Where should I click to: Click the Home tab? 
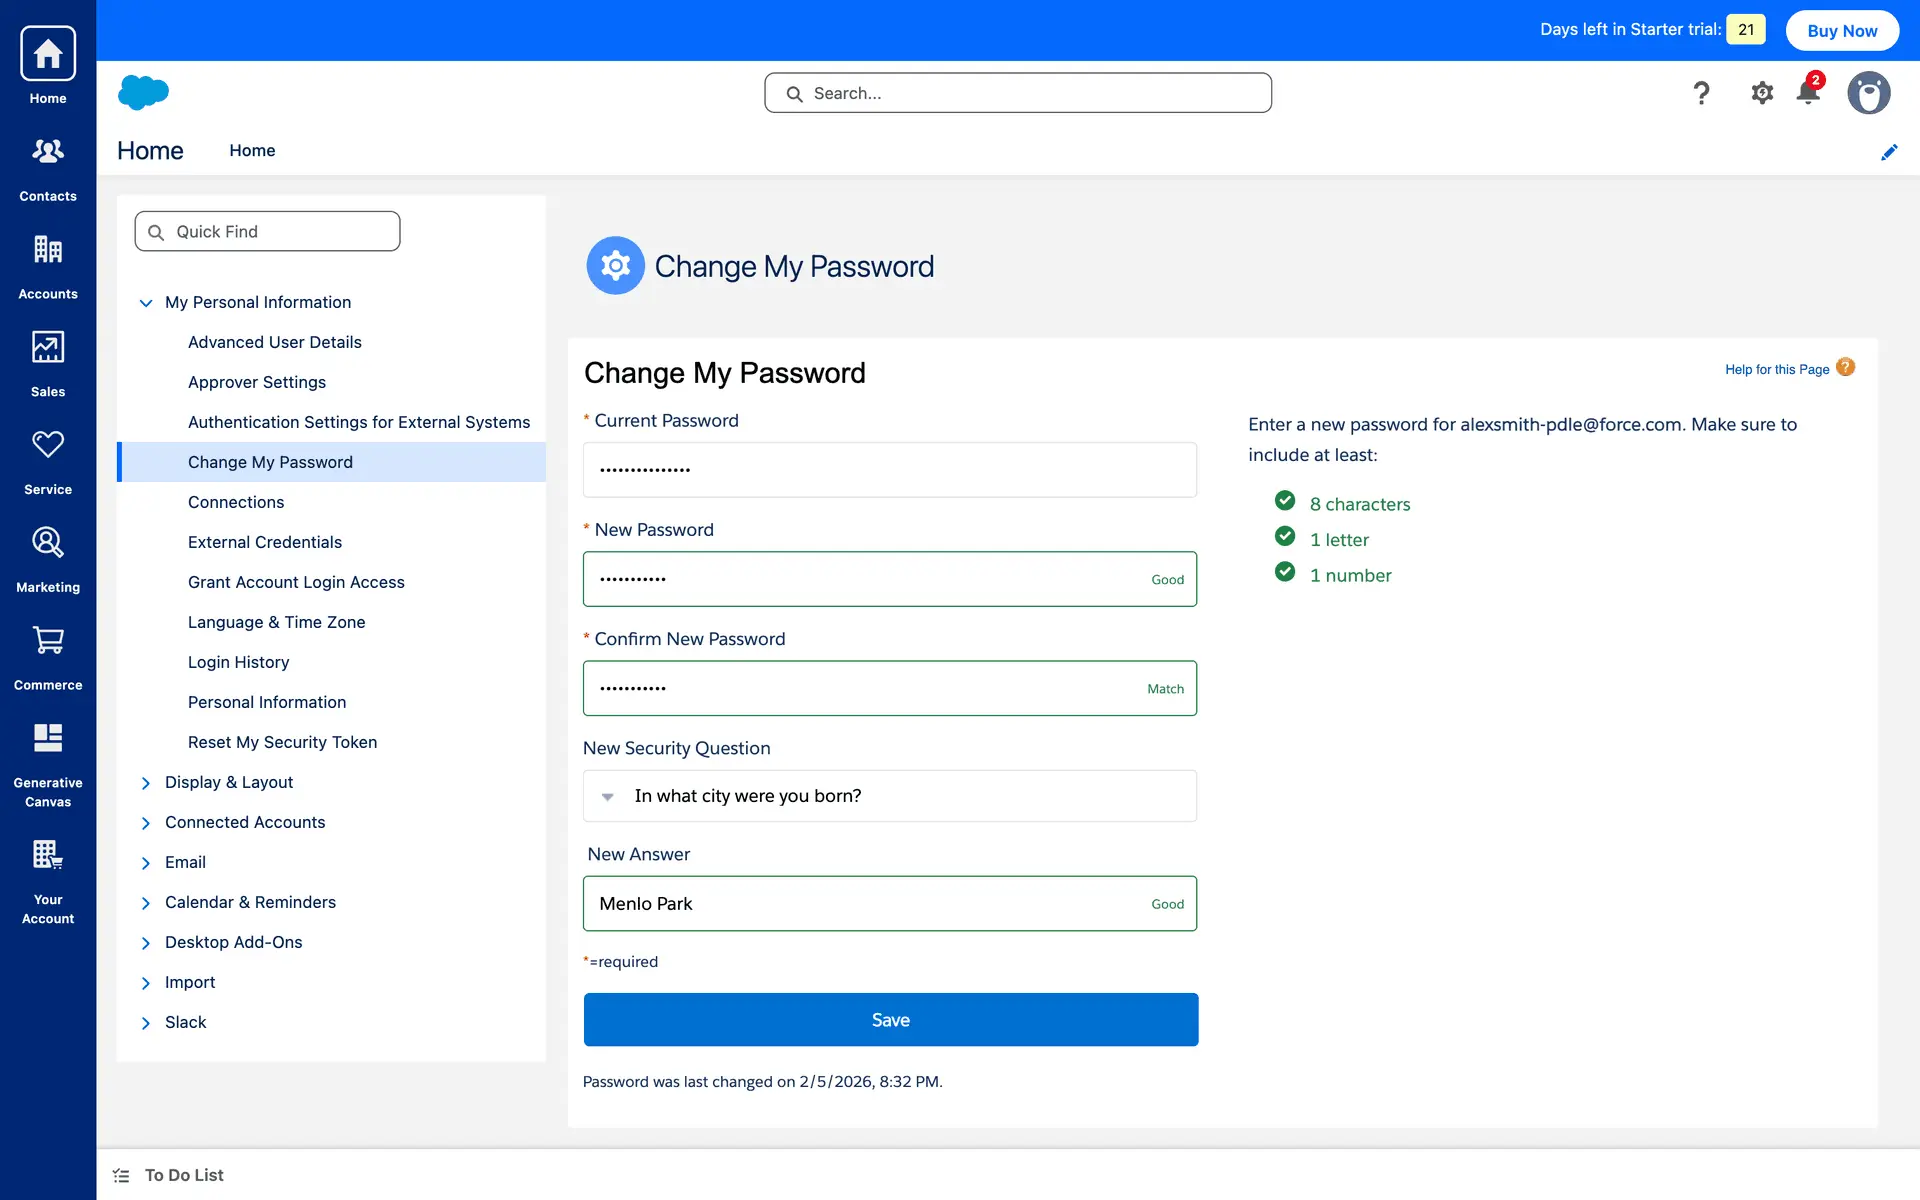252,150
